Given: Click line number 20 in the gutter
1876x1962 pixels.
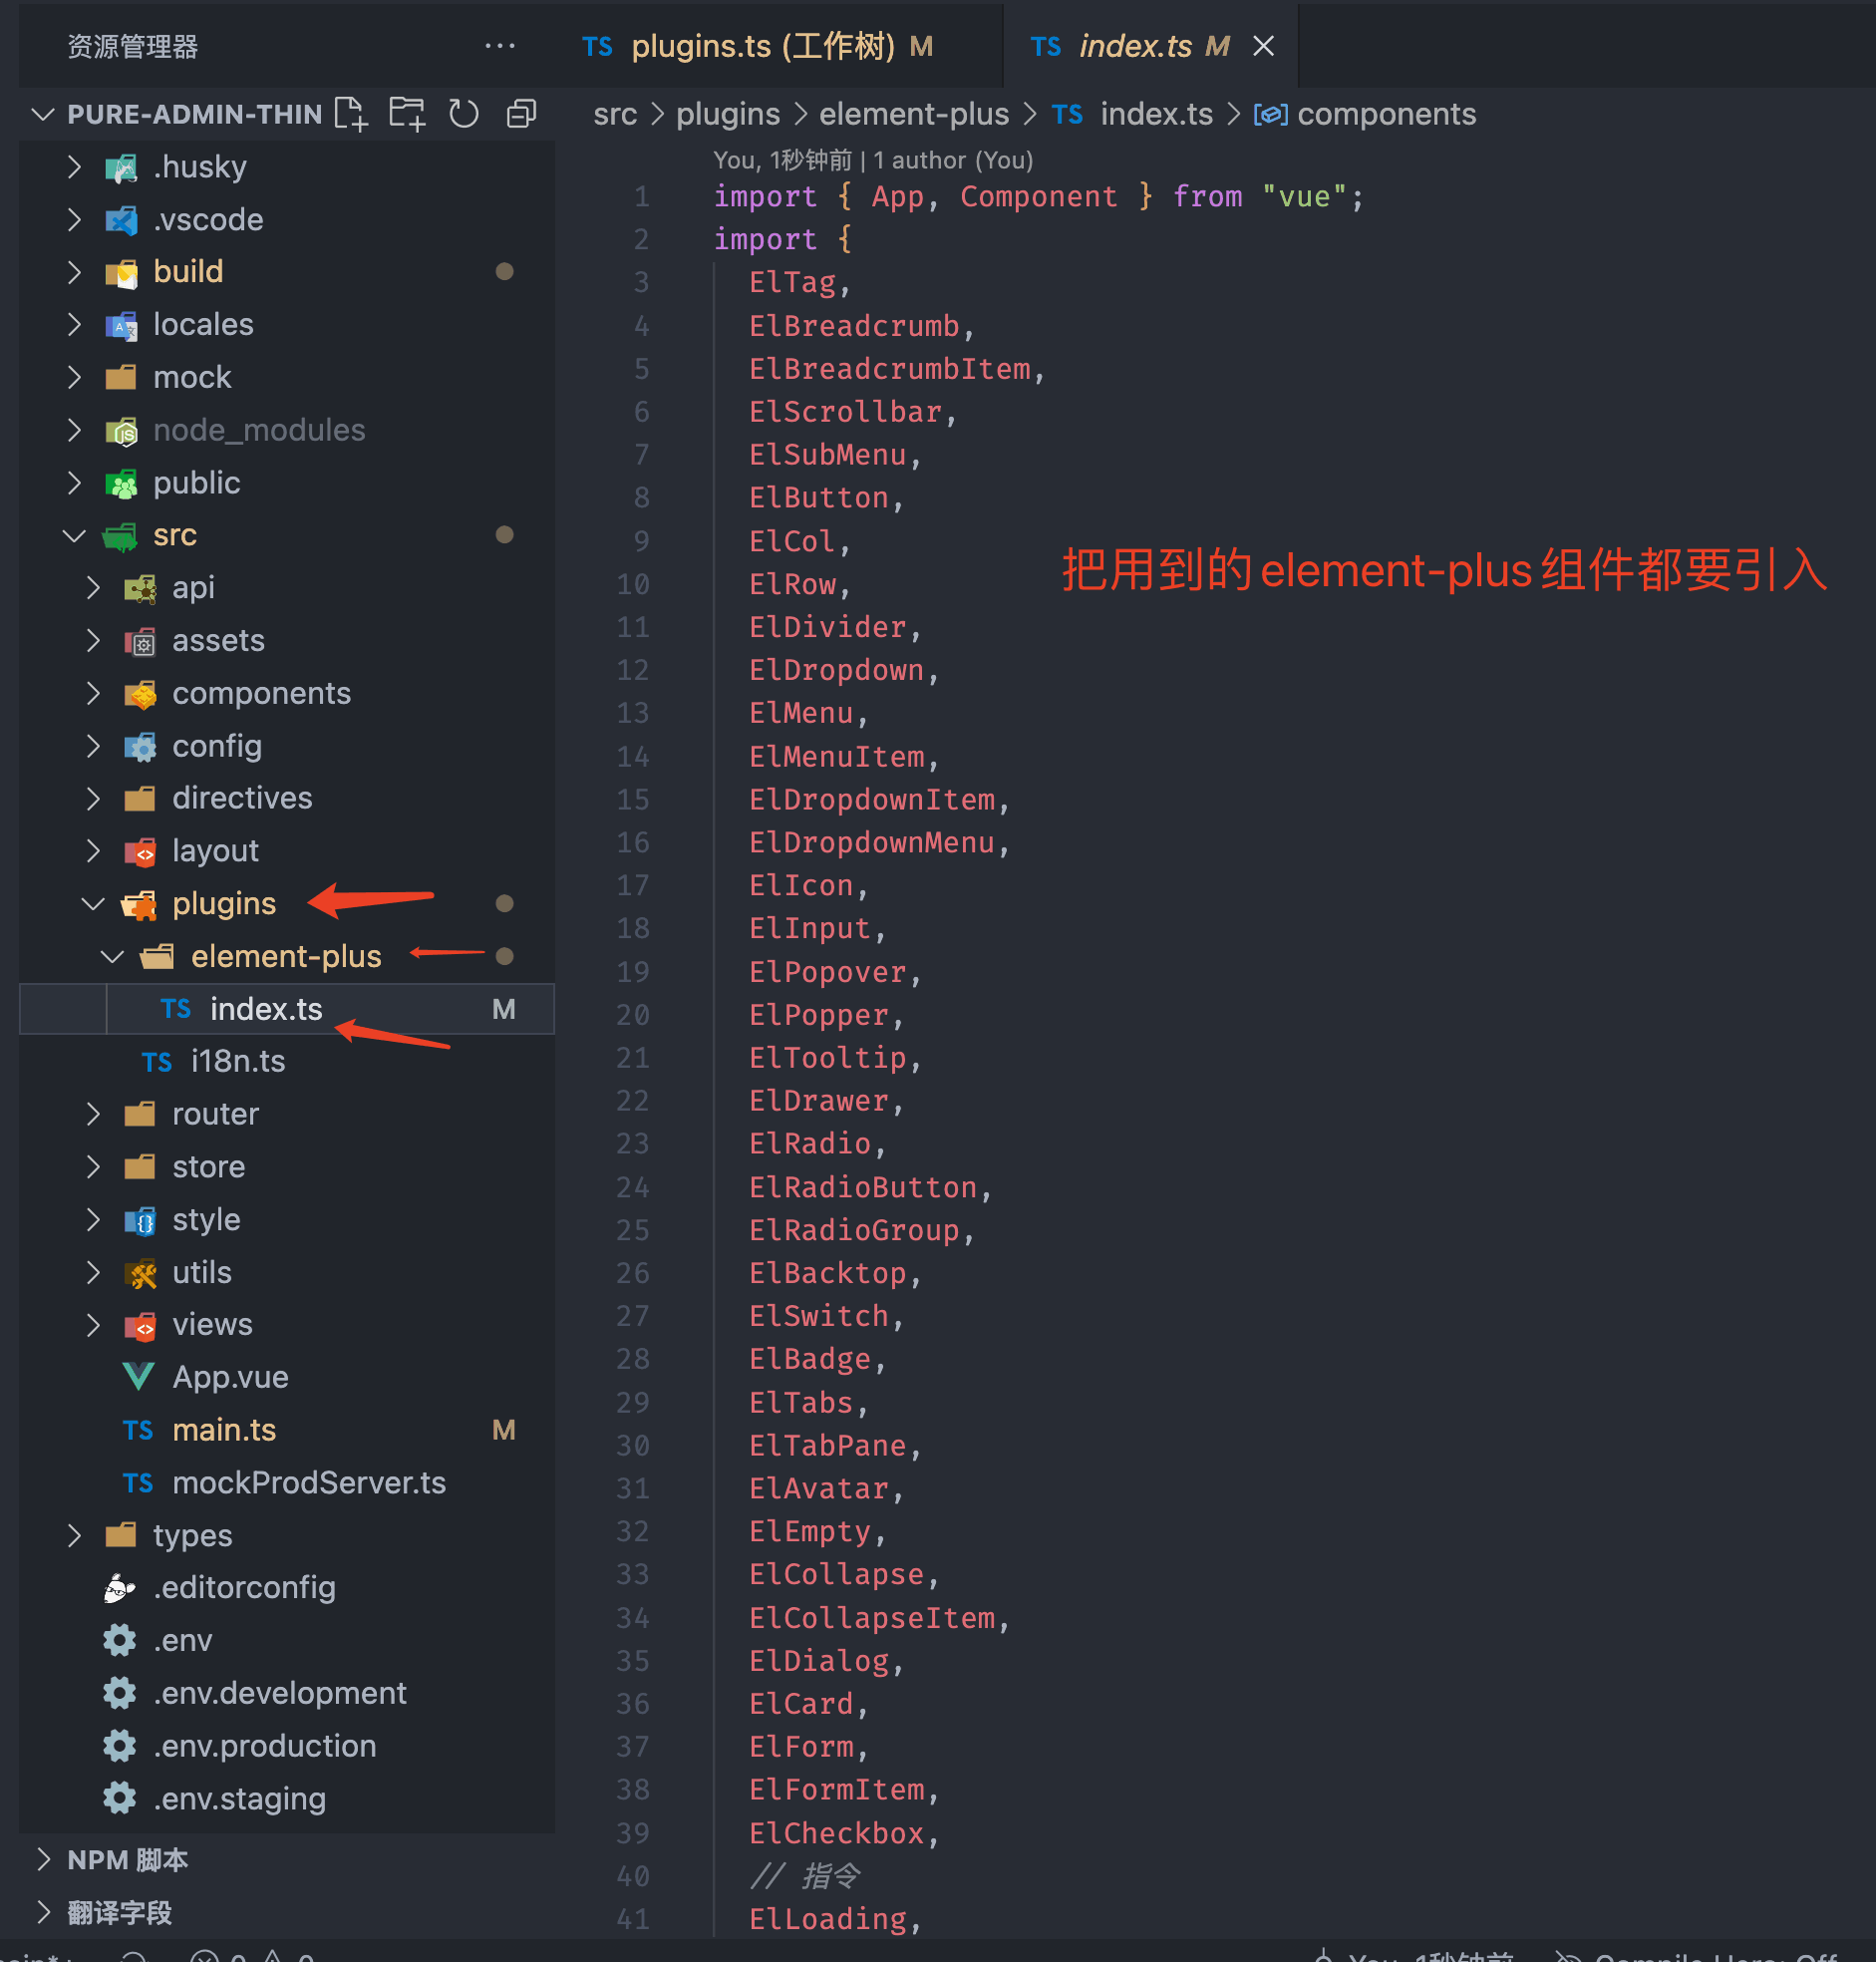Looking at the screenshot, I should coord(632,1015).
